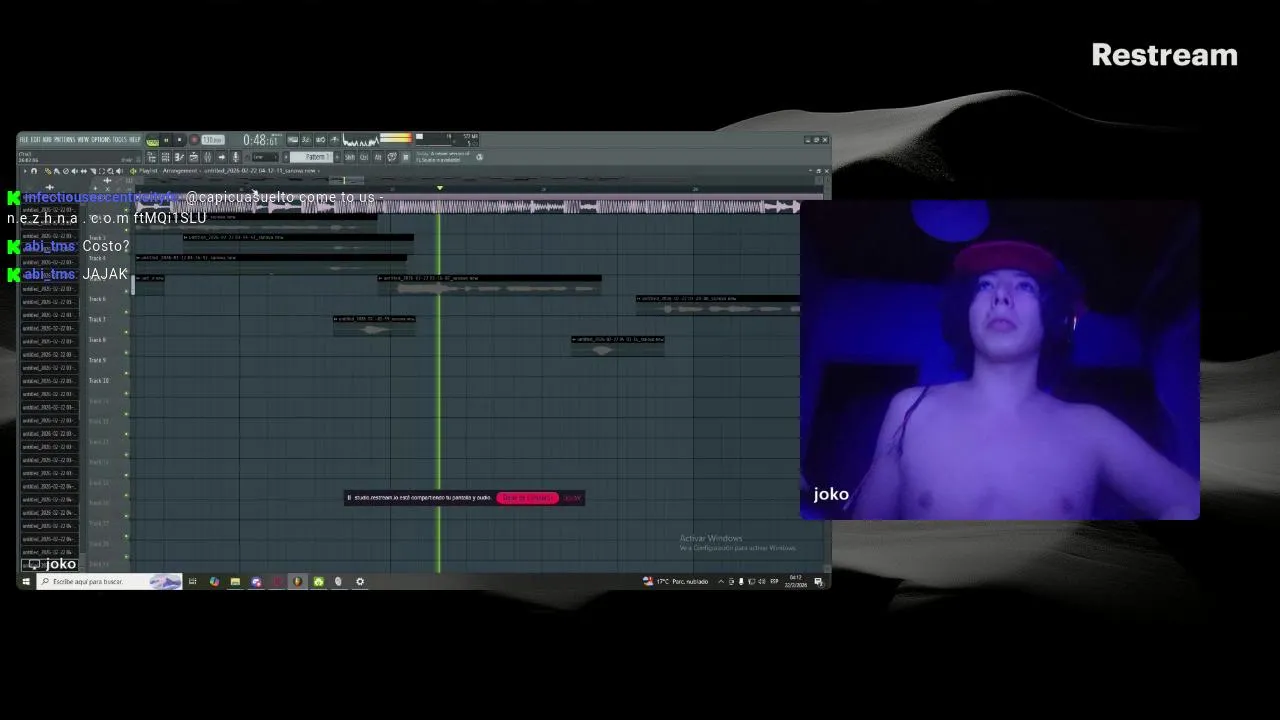Screen dimensions: 1280x720
Task: Click the second view shortcut icon below the pause button
Action: tap(165, 157)
